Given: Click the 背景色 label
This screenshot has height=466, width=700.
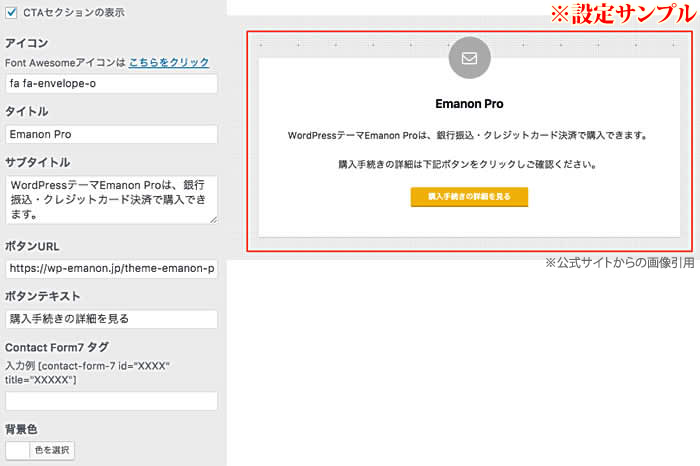Looking at the screenshot, I should click(21, 429).
